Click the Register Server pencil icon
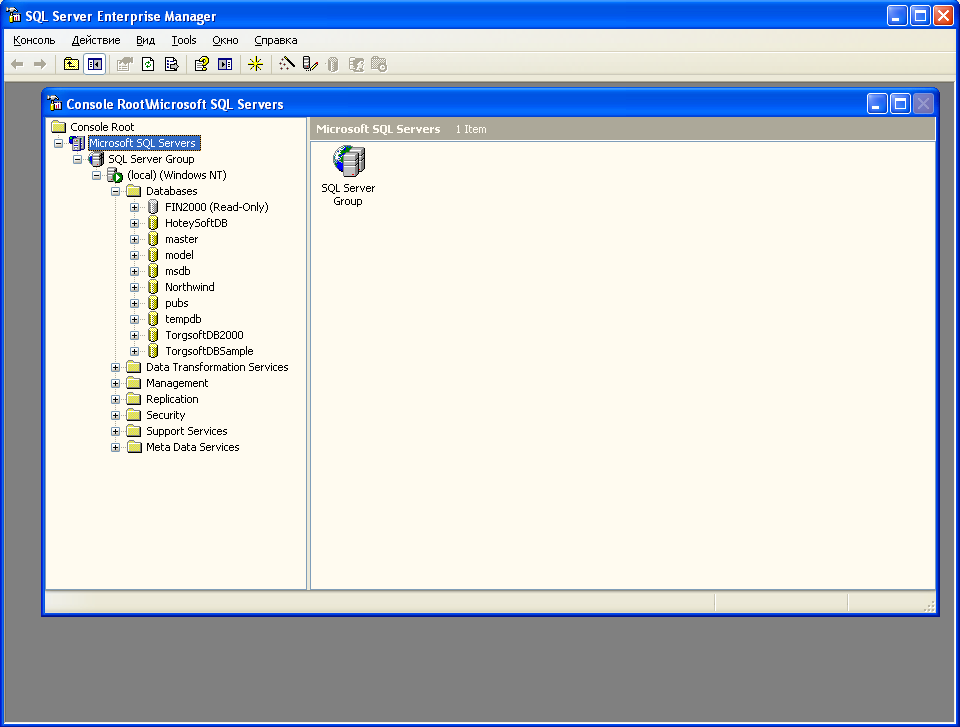This screenshot has height=727, width=960. 310,64
